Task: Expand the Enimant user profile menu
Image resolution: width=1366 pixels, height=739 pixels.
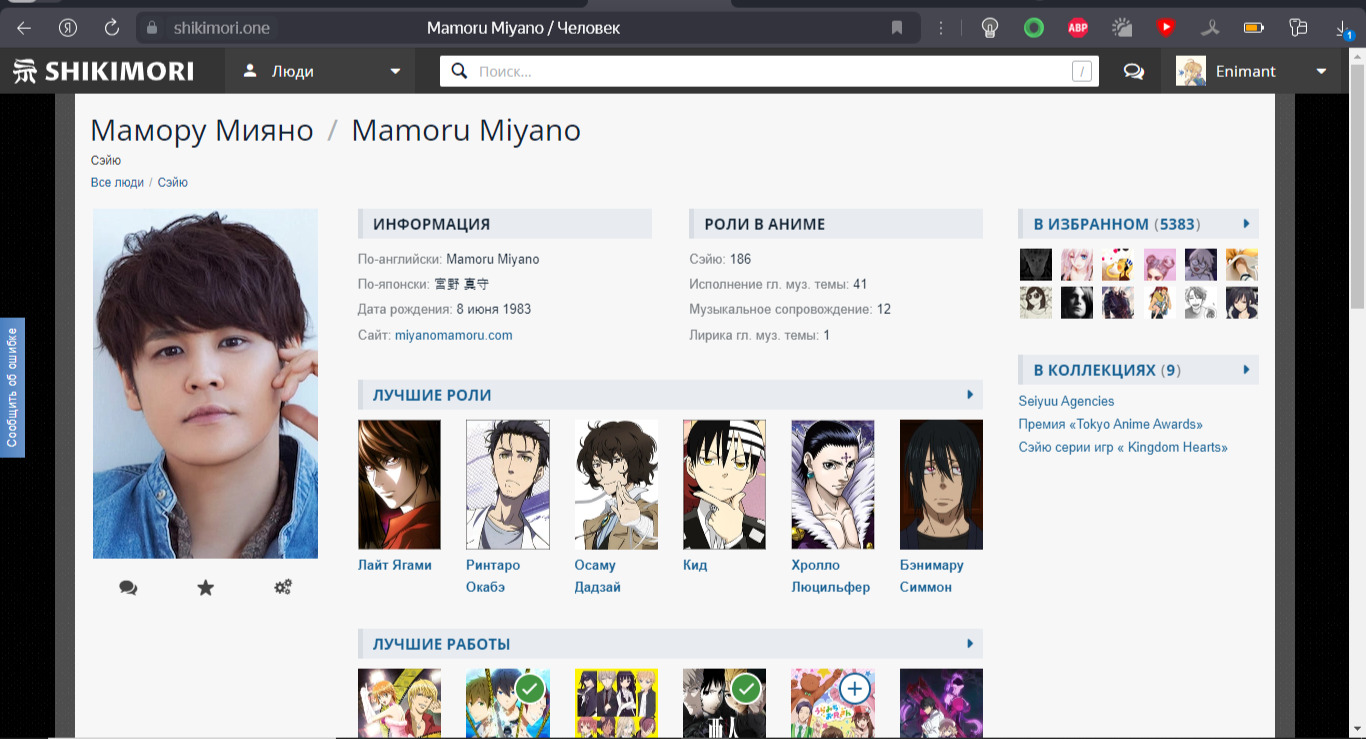Action: [1321, 72]
